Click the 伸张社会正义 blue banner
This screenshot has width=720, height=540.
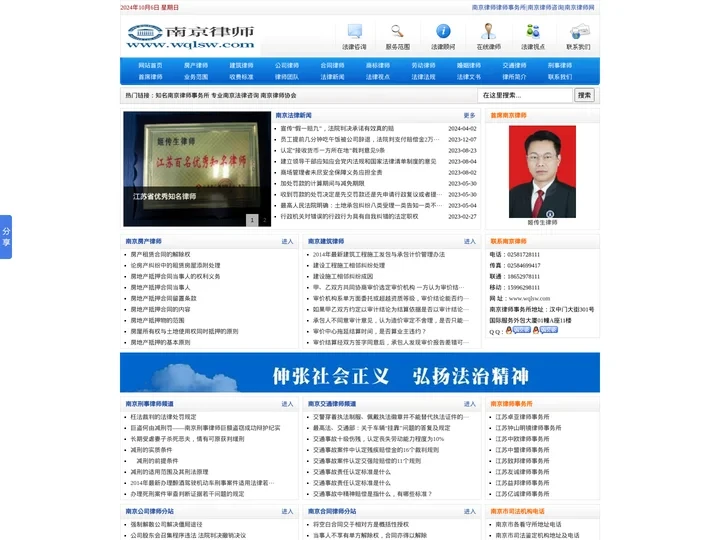[360, 372]
